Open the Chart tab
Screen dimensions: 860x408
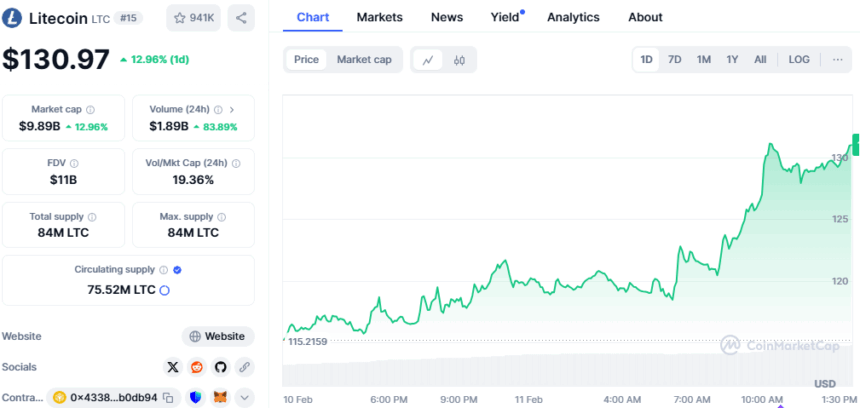(313, 17)
